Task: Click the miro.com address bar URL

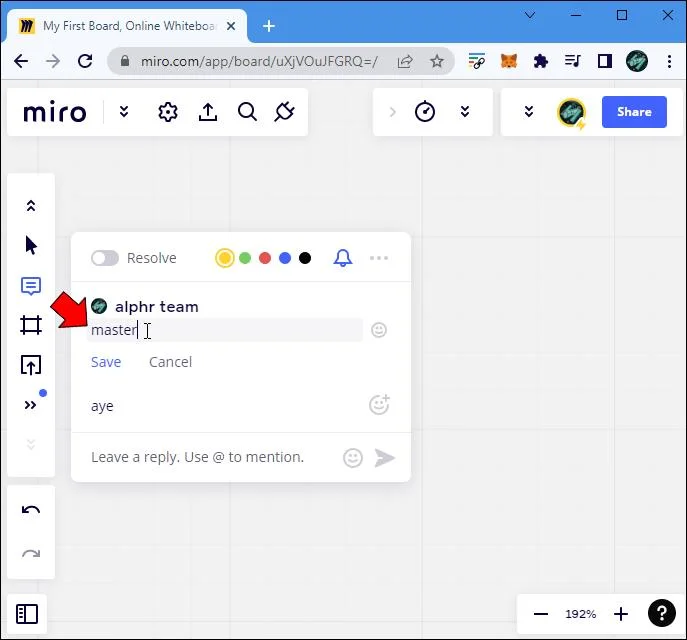Action: (259, 61)
